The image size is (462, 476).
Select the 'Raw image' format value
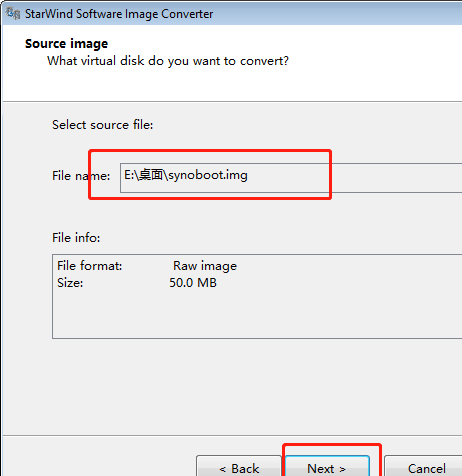tap(205, 266)
